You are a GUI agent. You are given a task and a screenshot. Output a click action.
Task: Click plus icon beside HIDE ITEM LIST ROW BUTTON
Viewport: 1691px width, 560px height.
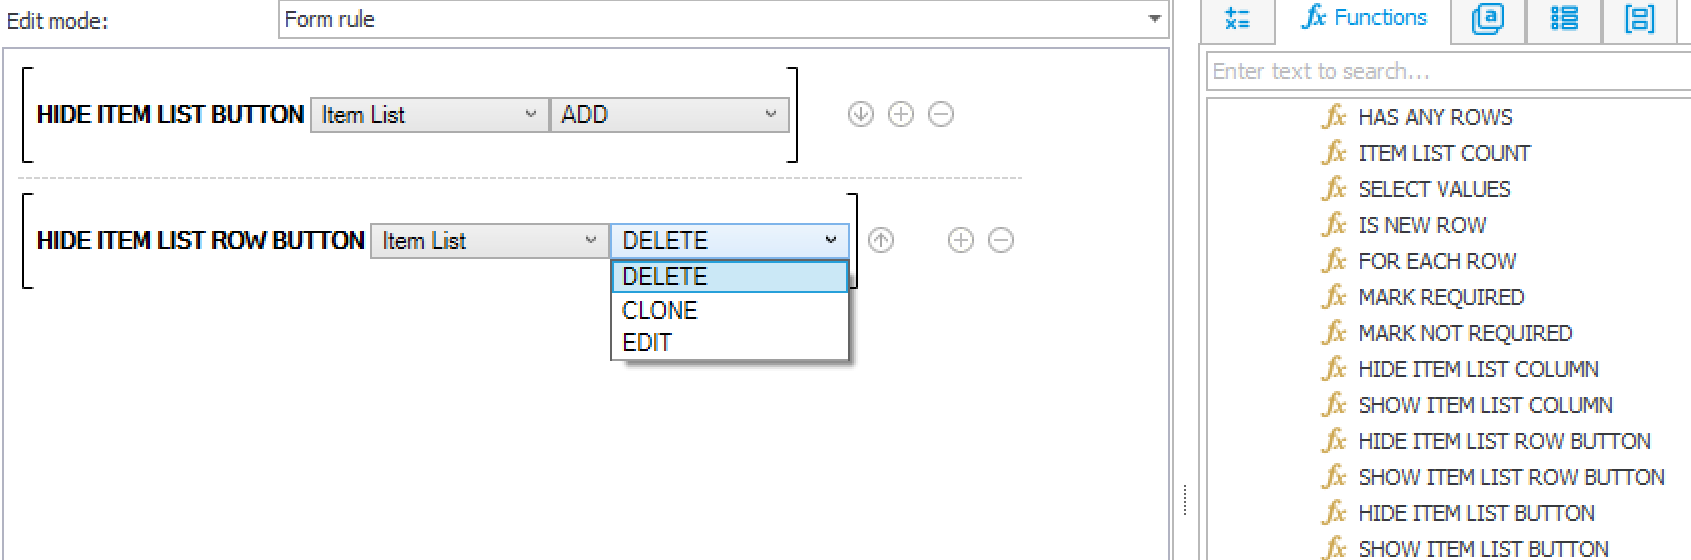pyautogui.click(x=961, y=240)
